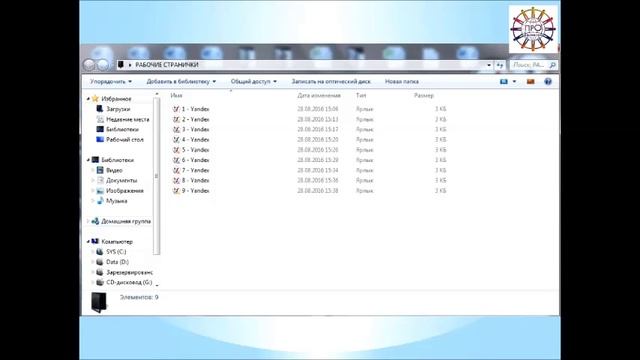Select the SYS (C:) drive

point(116,252)
